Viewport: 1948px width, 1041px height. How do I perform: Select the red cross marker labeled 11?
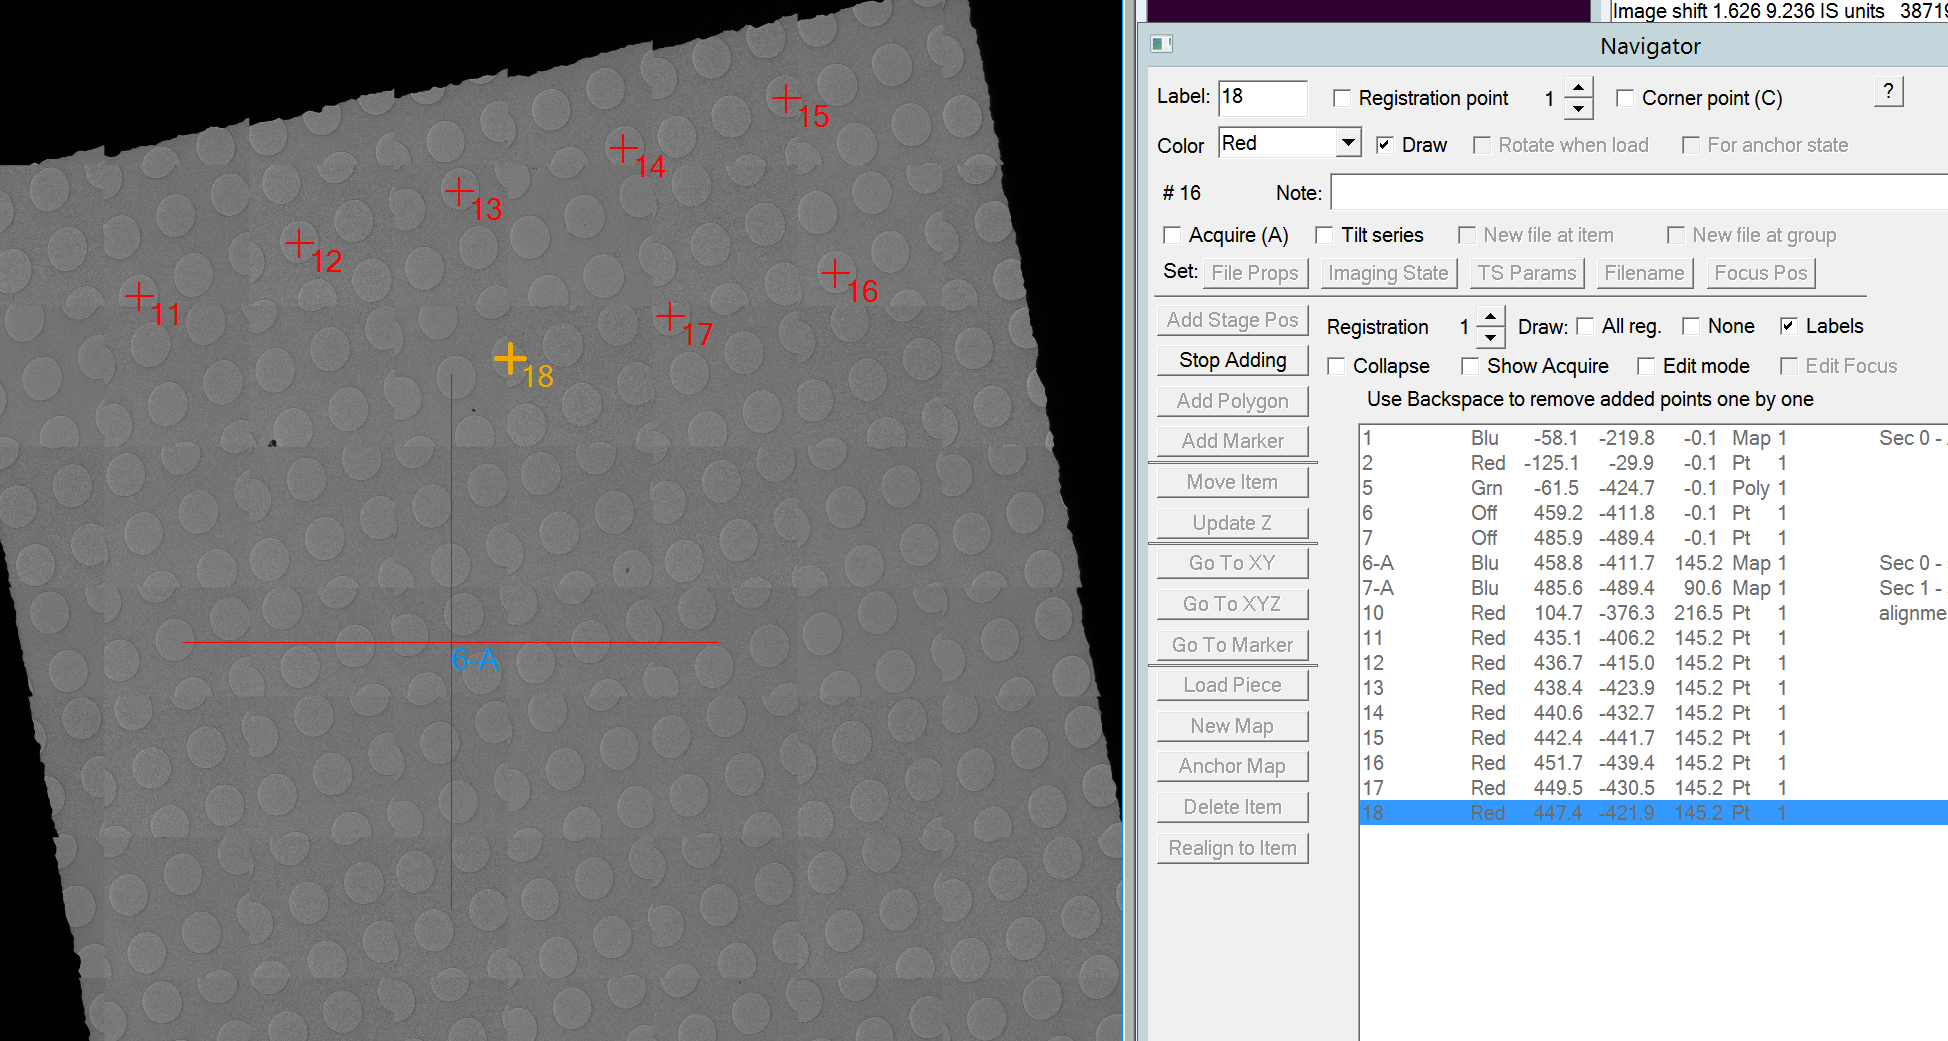pos(139,296)
